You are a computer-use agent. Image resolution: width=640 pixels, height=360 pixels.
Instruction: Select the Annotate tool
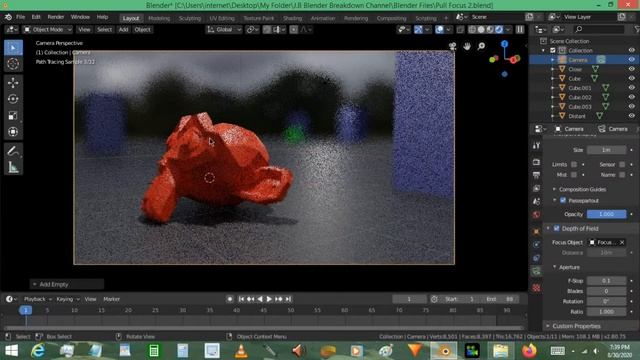coord(13,151)
